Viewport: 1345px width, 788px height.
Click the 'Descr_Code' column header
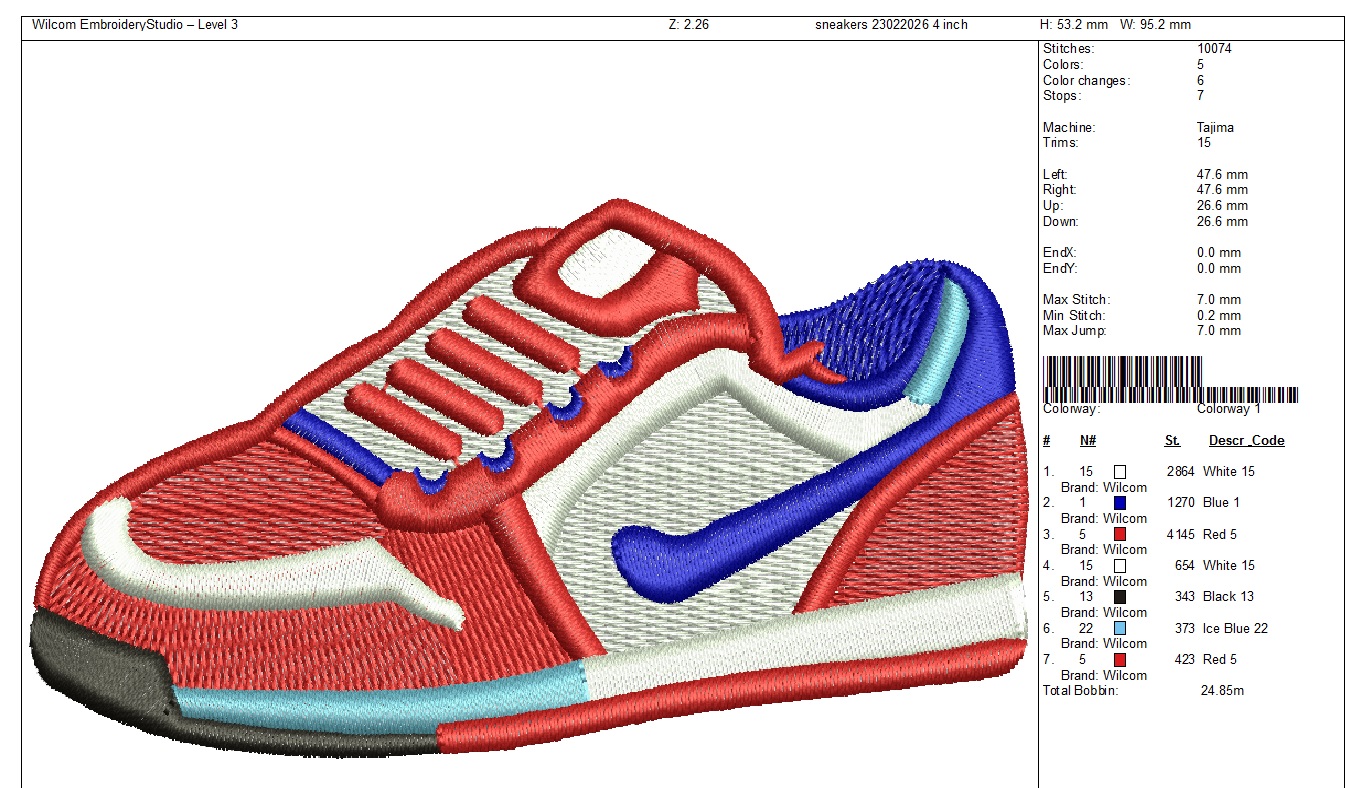(x=1246, y=441)
